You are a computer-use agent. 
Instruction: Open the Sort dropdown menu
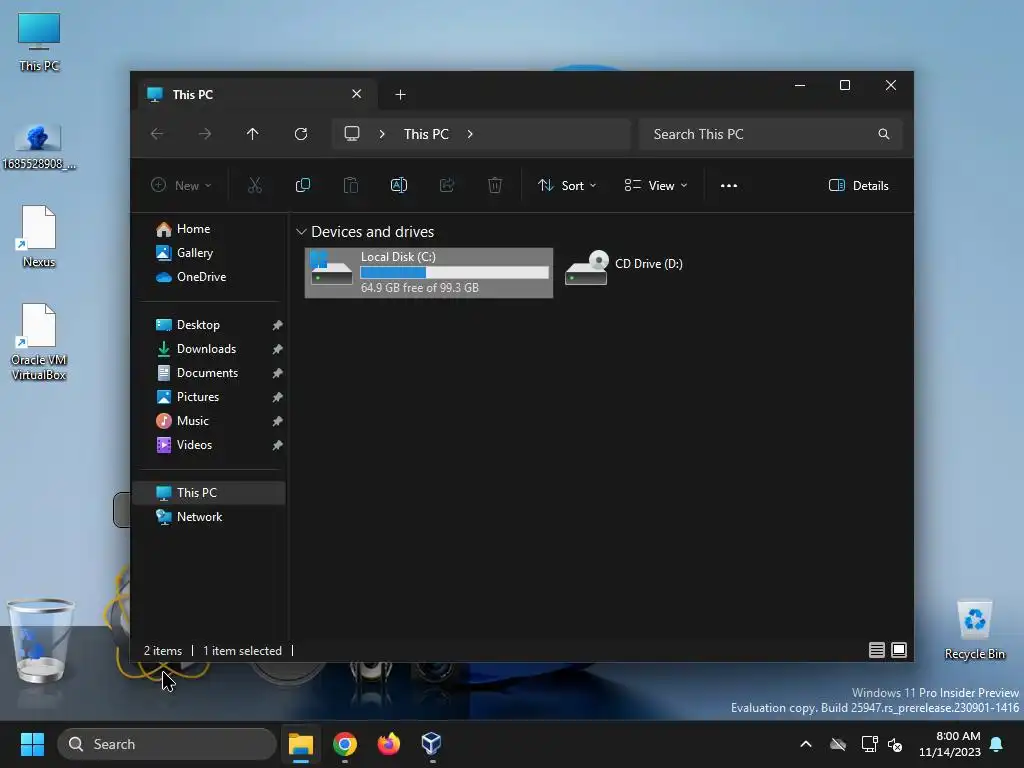coord(567,185)
